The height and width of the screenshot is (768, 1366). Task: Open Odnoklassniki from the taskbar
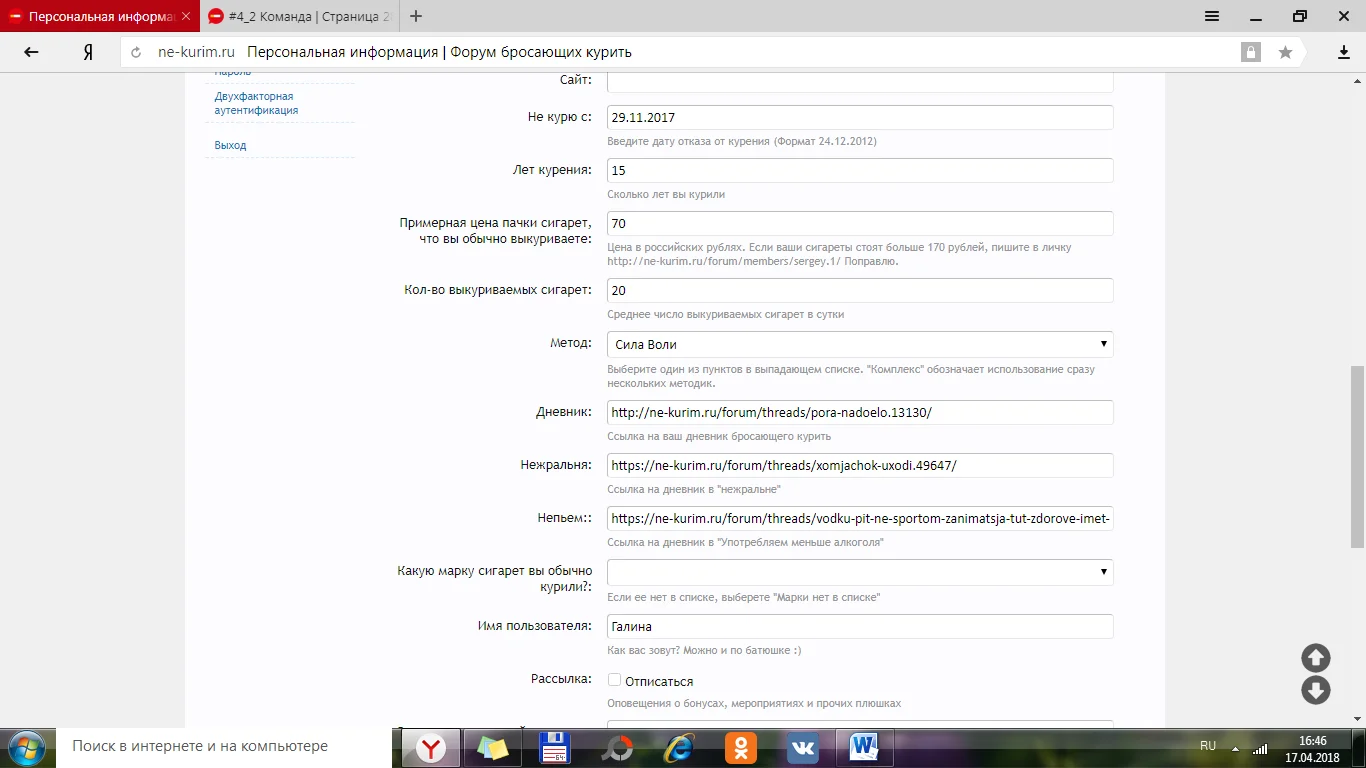(741, 747)
